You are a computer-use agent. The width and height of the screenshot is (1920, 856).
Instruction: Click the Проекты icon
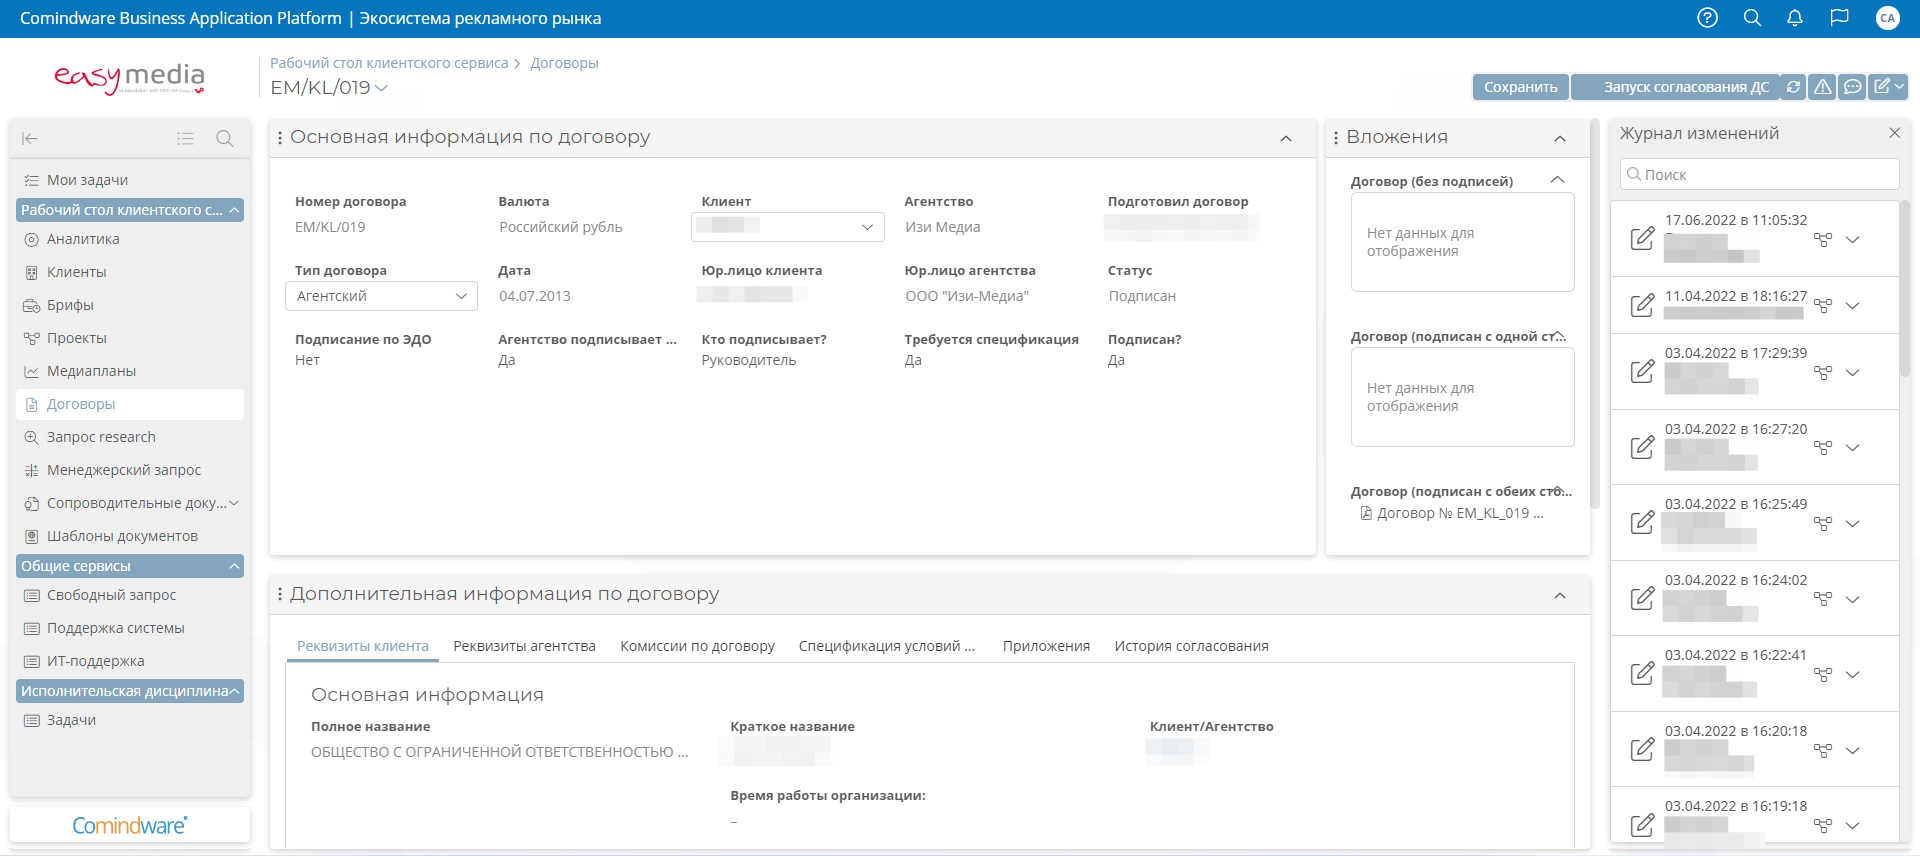(32, 339)
